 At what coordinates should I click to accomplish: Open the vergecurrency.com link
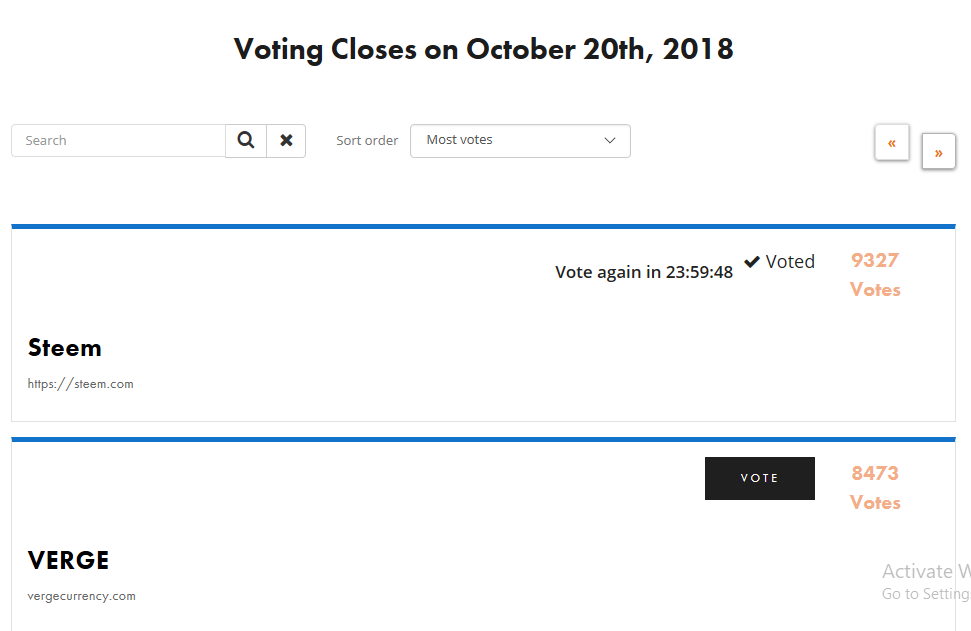81,596
